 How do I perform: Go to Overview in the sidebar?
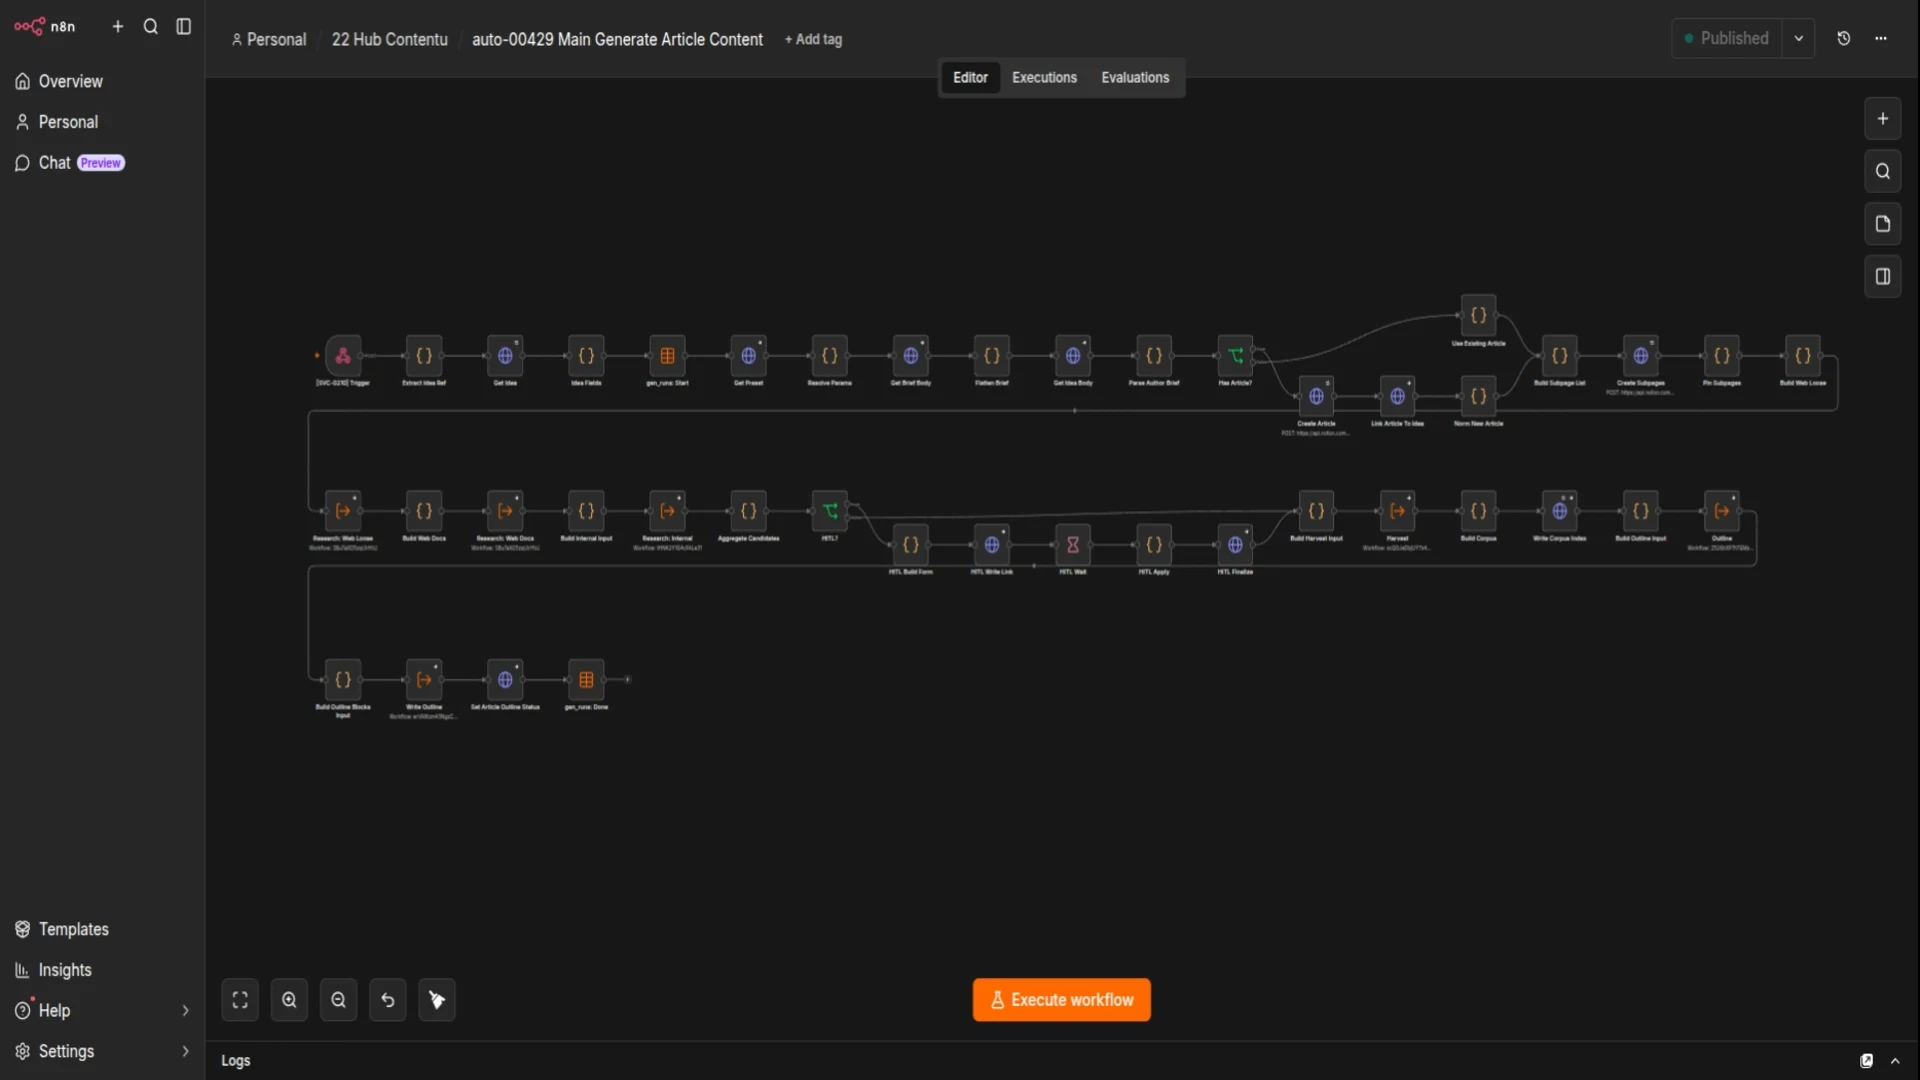tap(102, 81)
